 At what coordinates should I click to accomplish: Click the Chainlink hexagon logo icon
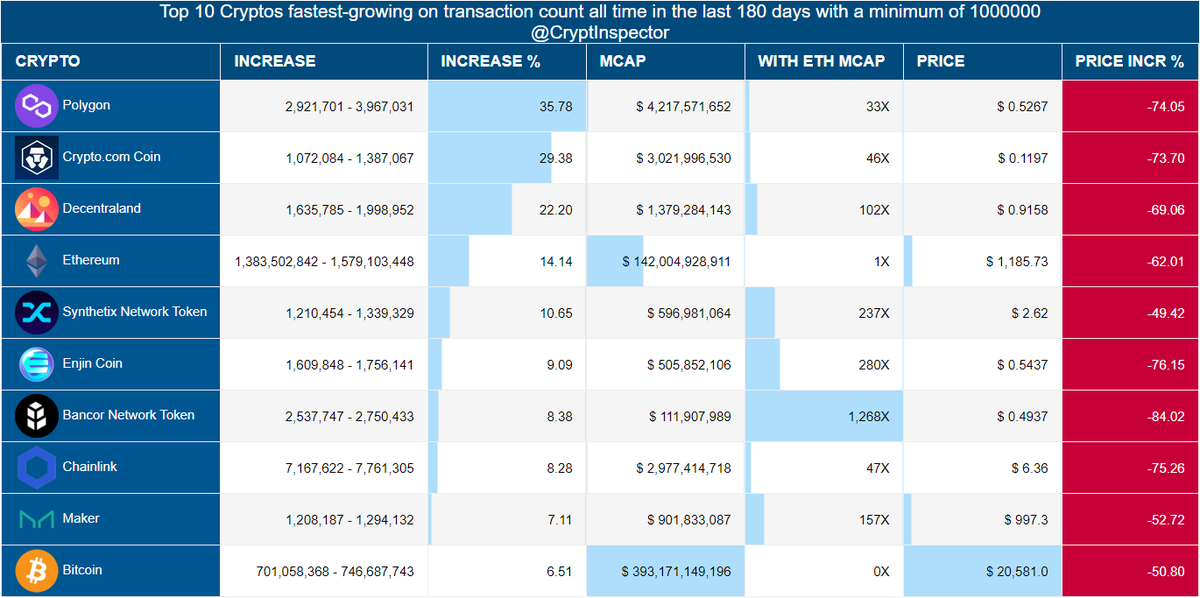37,467
